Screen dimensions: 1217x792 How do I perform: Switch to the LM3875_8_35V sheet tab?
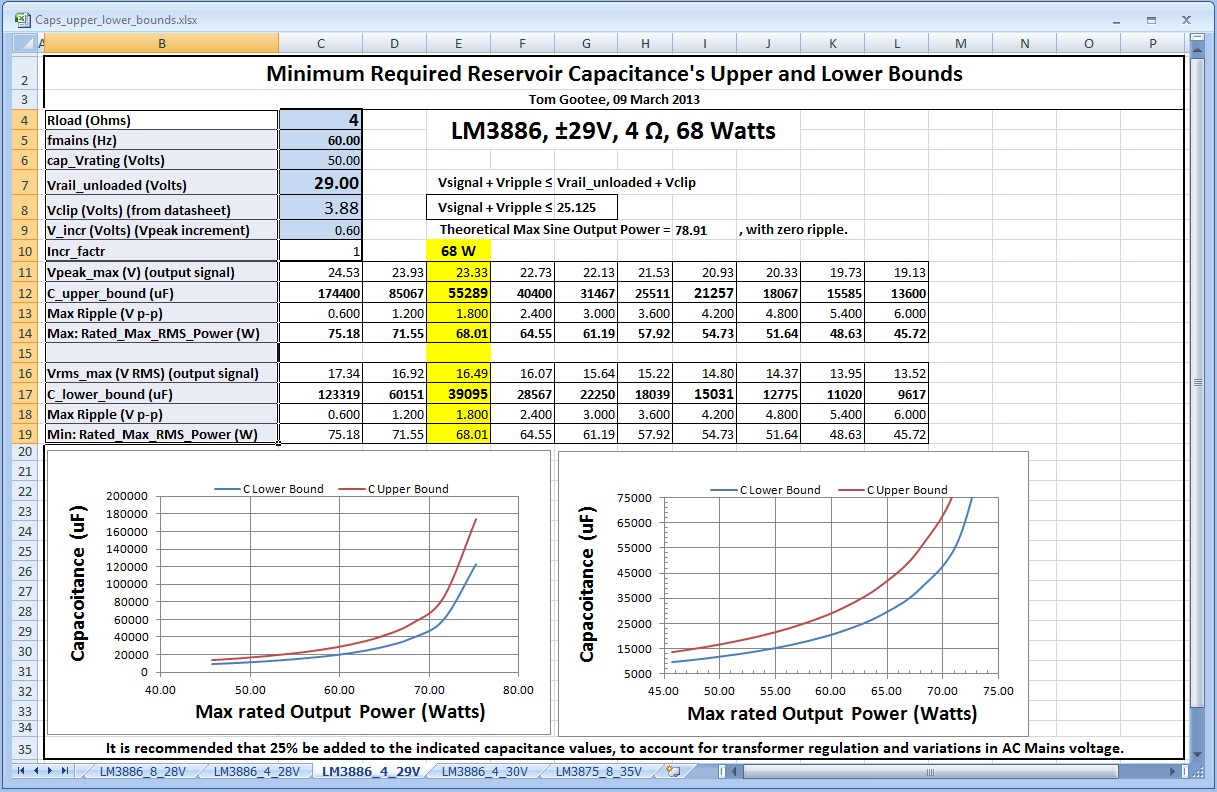[598, 771]
